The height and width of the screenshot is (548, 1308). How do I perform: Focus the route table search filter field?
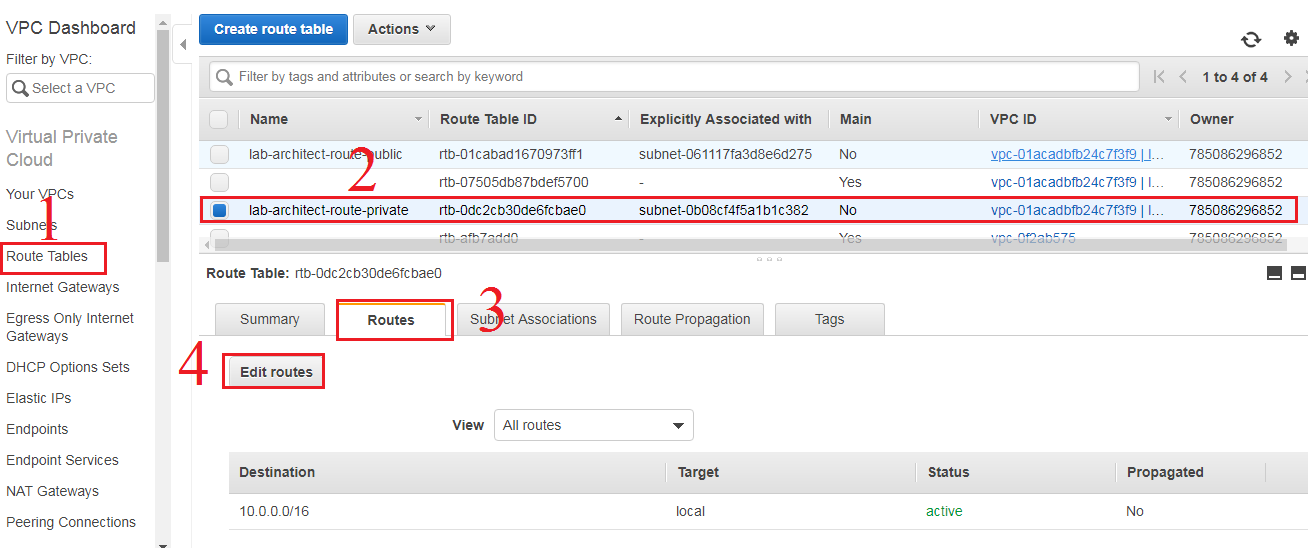pyautogui.click(x=680, y=77)
